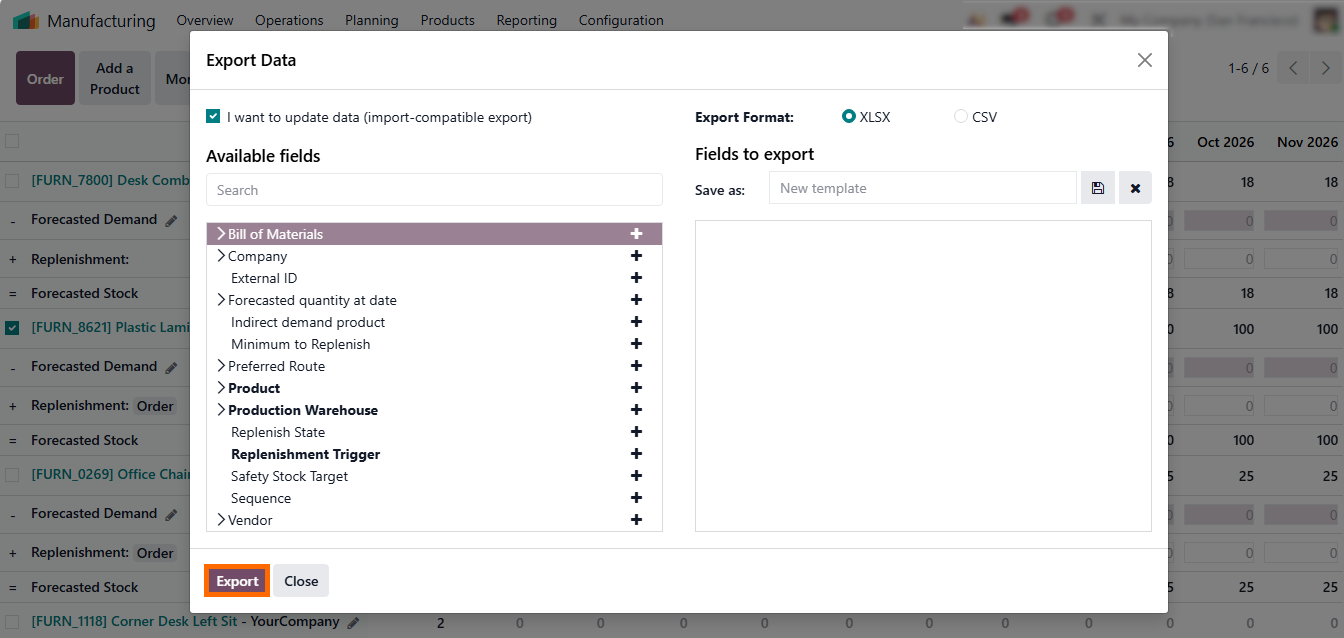The image size is (1344, 638).
Task: Expand Forecasted quantity at date field
Action: (x=221, y=300)
